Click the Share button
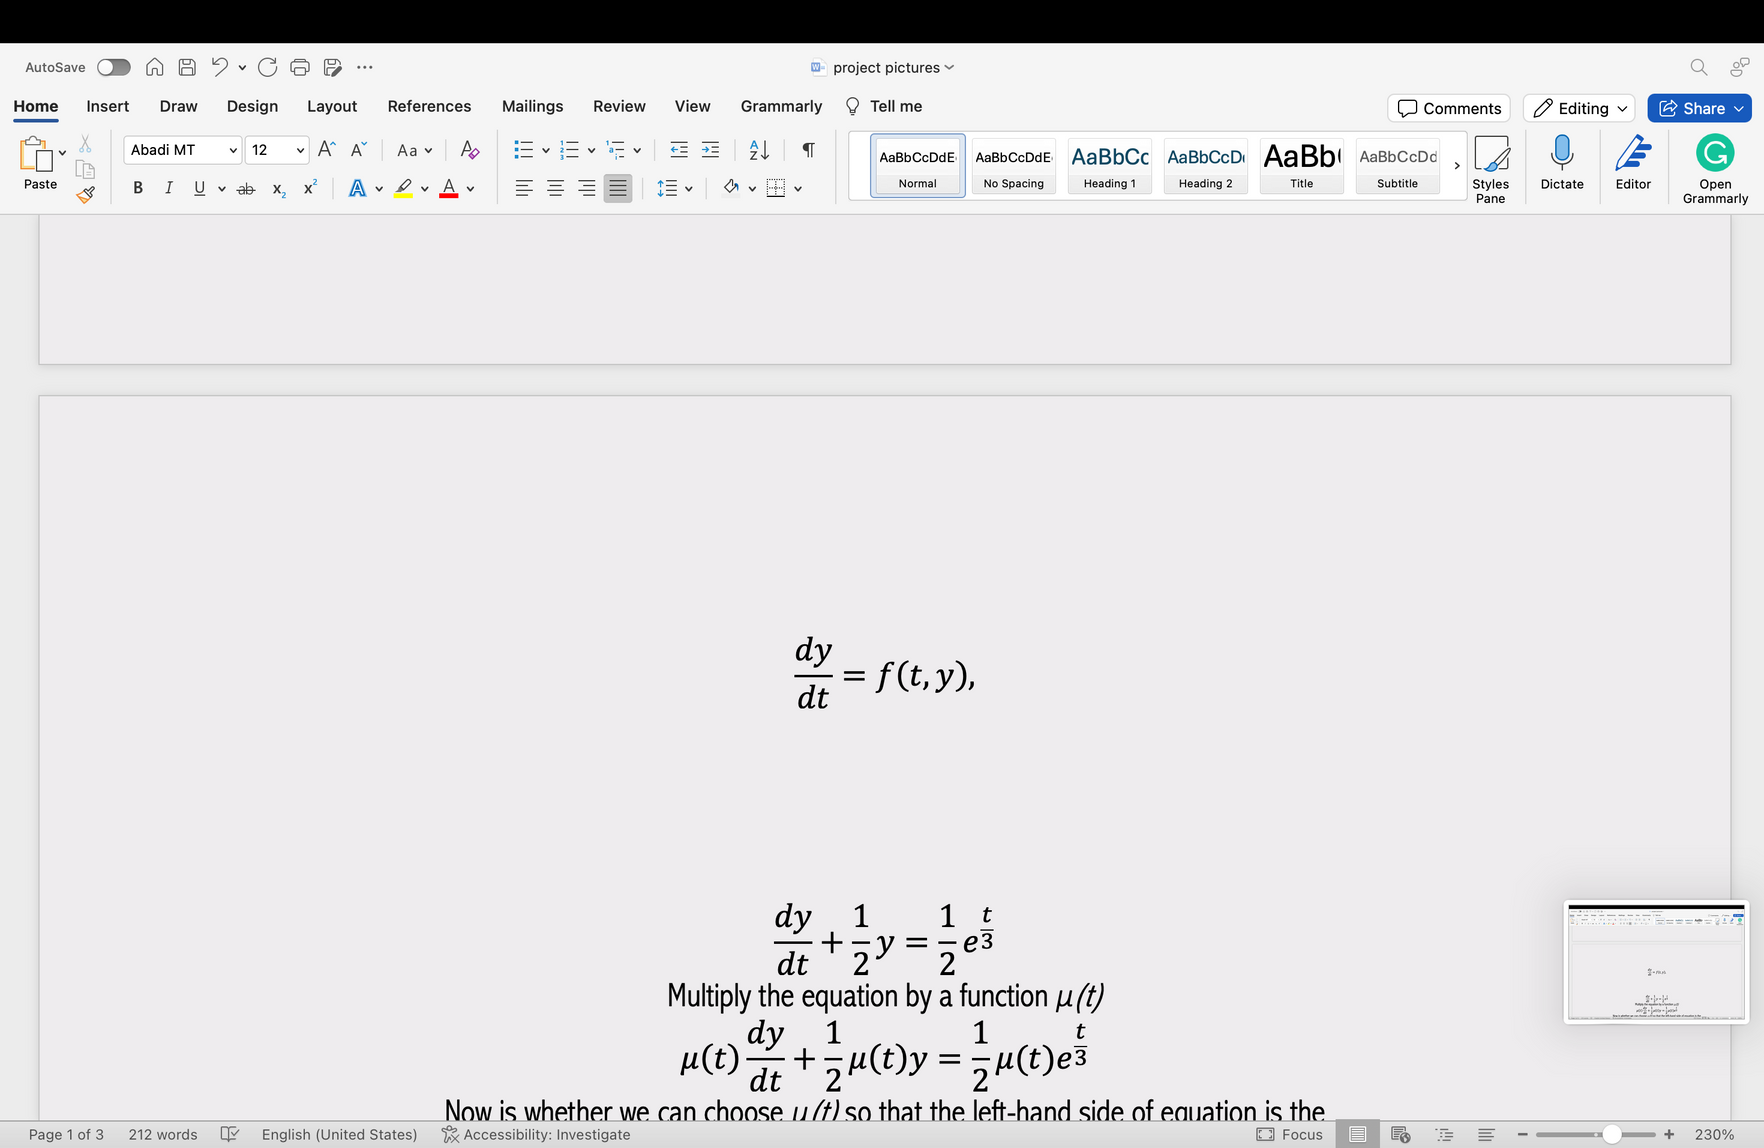The image size is (1764, 1148). pos(1699,108)
